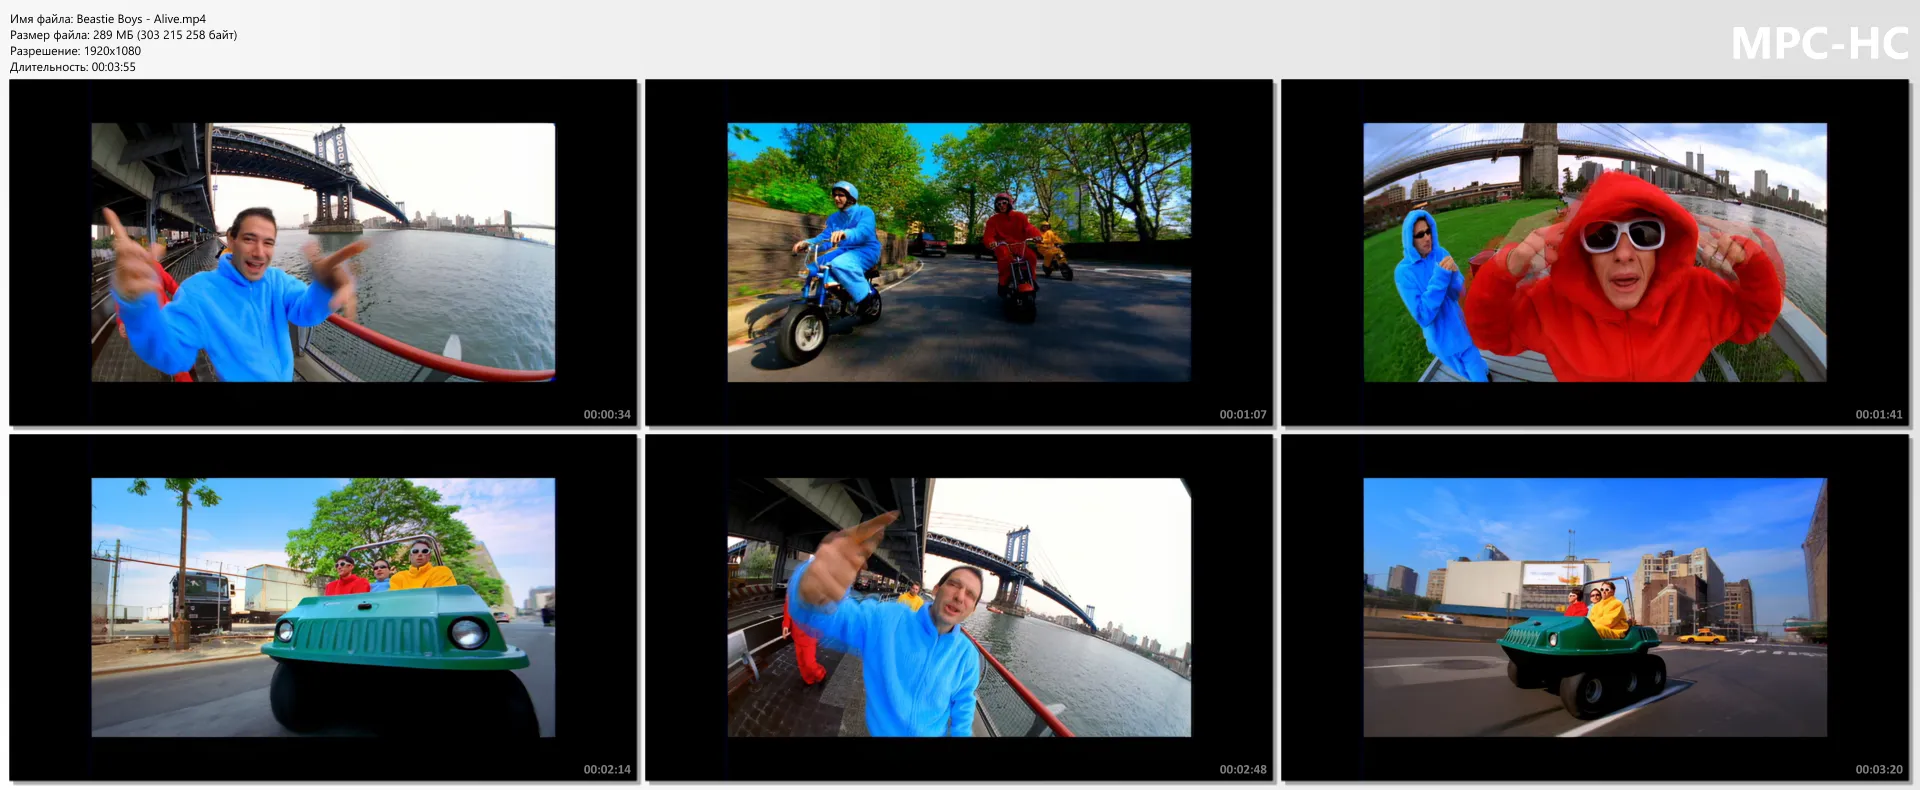Click the thumbnail frame at 00:01:07
This screenshot has height=790, width=1920.
(959, 253)
